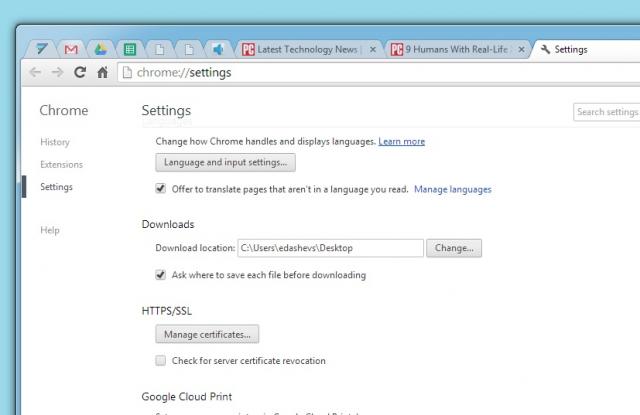
Task: Switch to the Google Drive pinned tab
Action: click(100, 49)
